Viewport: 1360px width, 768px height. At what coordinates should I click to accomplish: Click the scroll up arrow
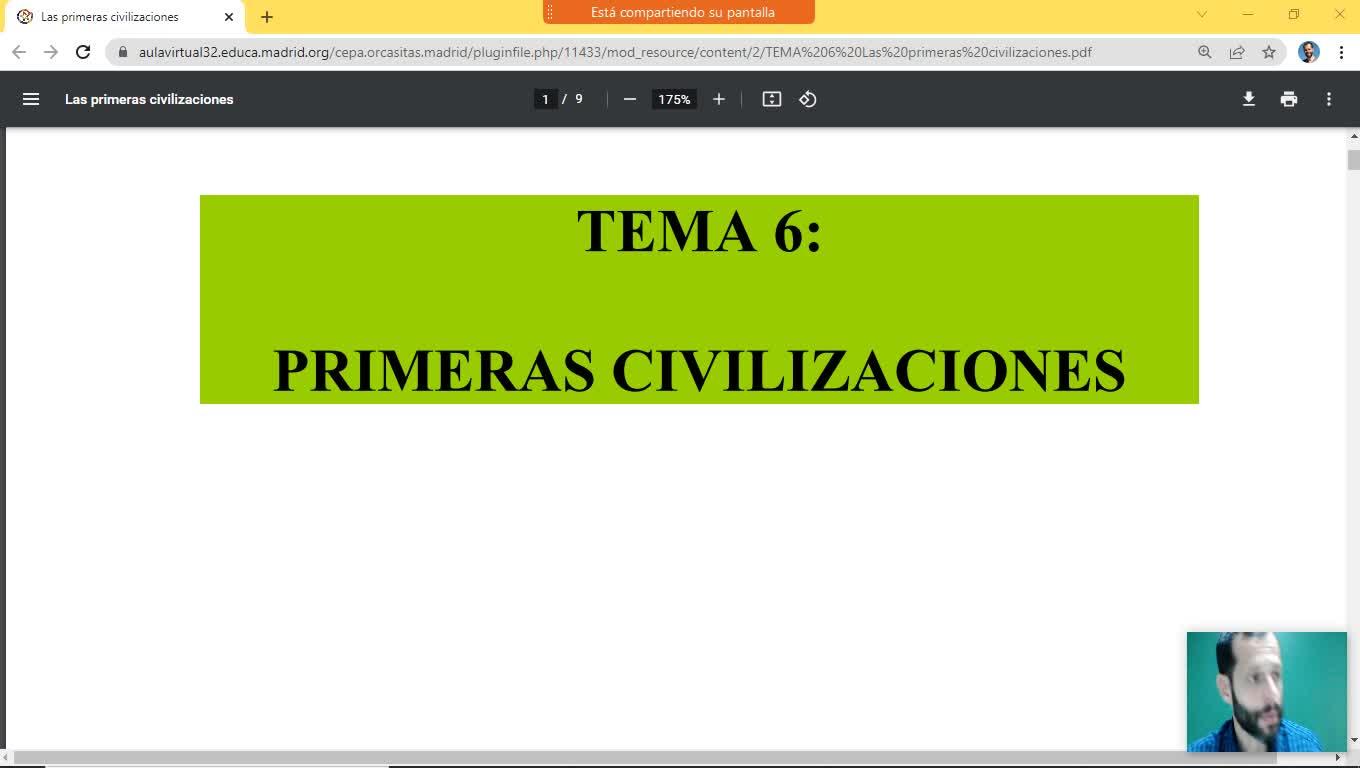[1354, 136]
